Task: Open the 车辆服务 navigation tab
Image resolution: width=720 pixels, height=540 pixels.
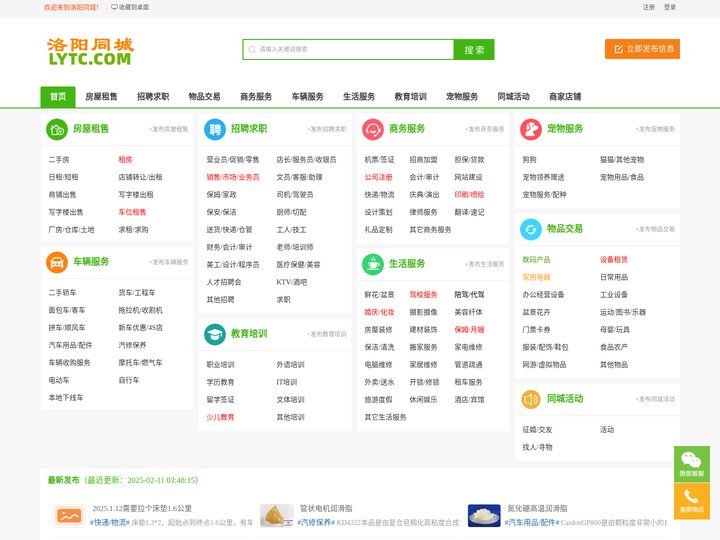Action: pyautogui.click(x=308, y=96)
